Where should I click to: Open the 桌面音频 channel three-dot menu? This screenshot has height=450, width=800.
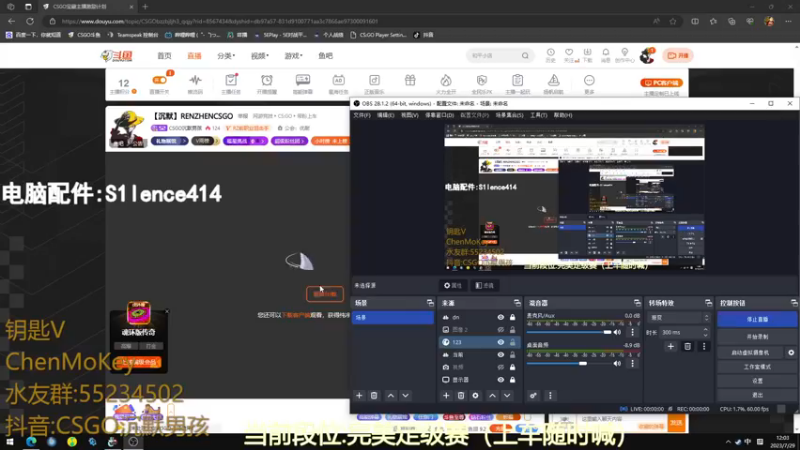pos(633,363)
